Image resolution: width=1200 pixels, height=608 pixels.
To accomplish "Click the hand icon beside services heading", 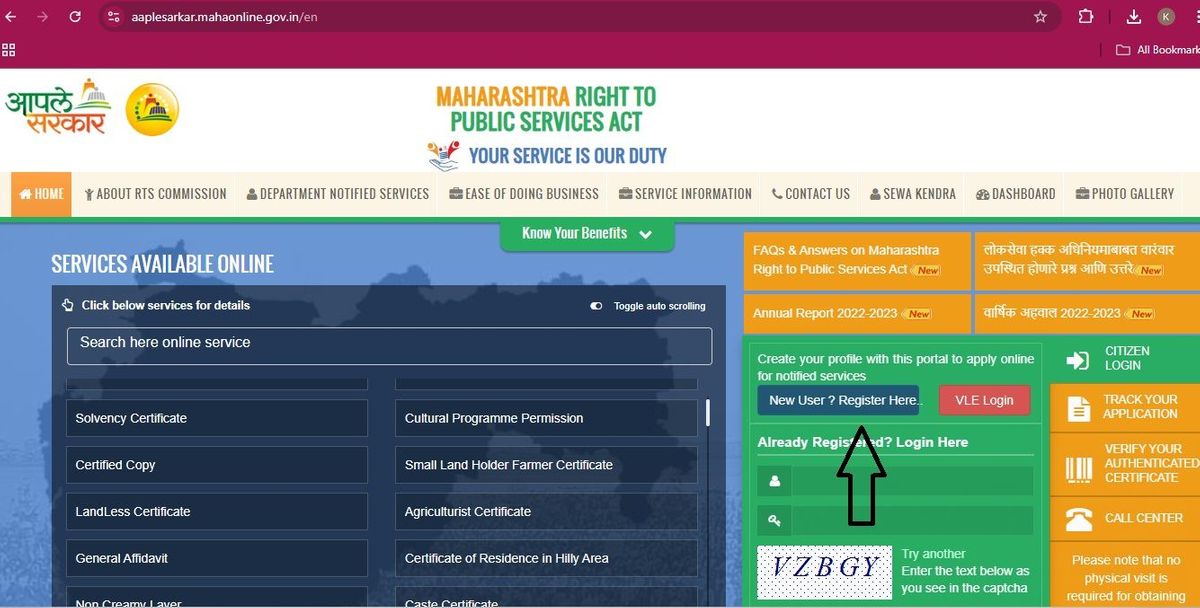I will pos(67,305).
